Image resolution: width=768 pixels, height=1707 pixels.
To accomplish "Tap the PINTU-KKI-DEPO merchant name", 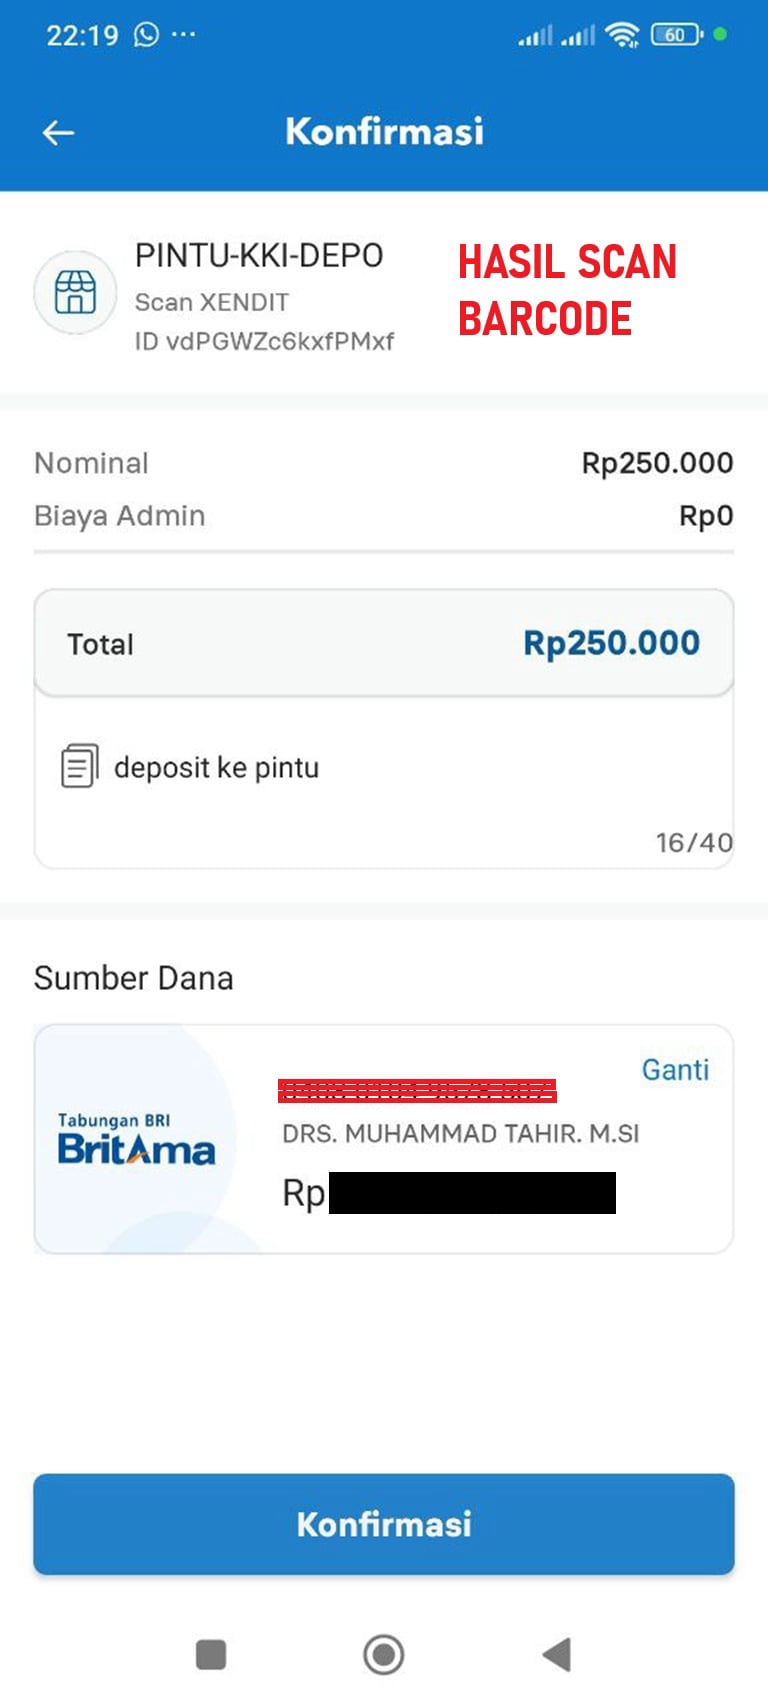I will tap(259, 256).
